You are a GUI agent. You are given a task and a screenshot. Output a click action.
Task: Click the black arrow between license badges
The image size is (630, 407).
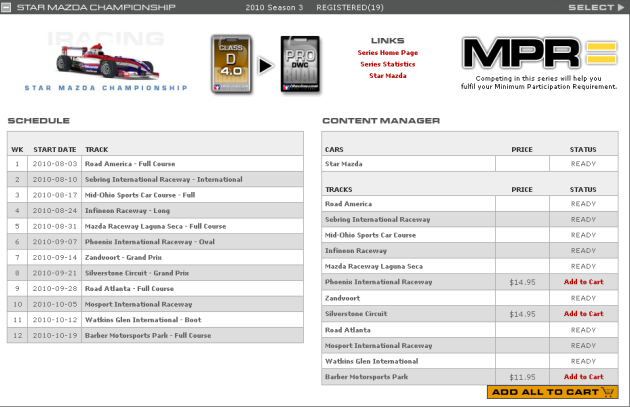point(266,65)
